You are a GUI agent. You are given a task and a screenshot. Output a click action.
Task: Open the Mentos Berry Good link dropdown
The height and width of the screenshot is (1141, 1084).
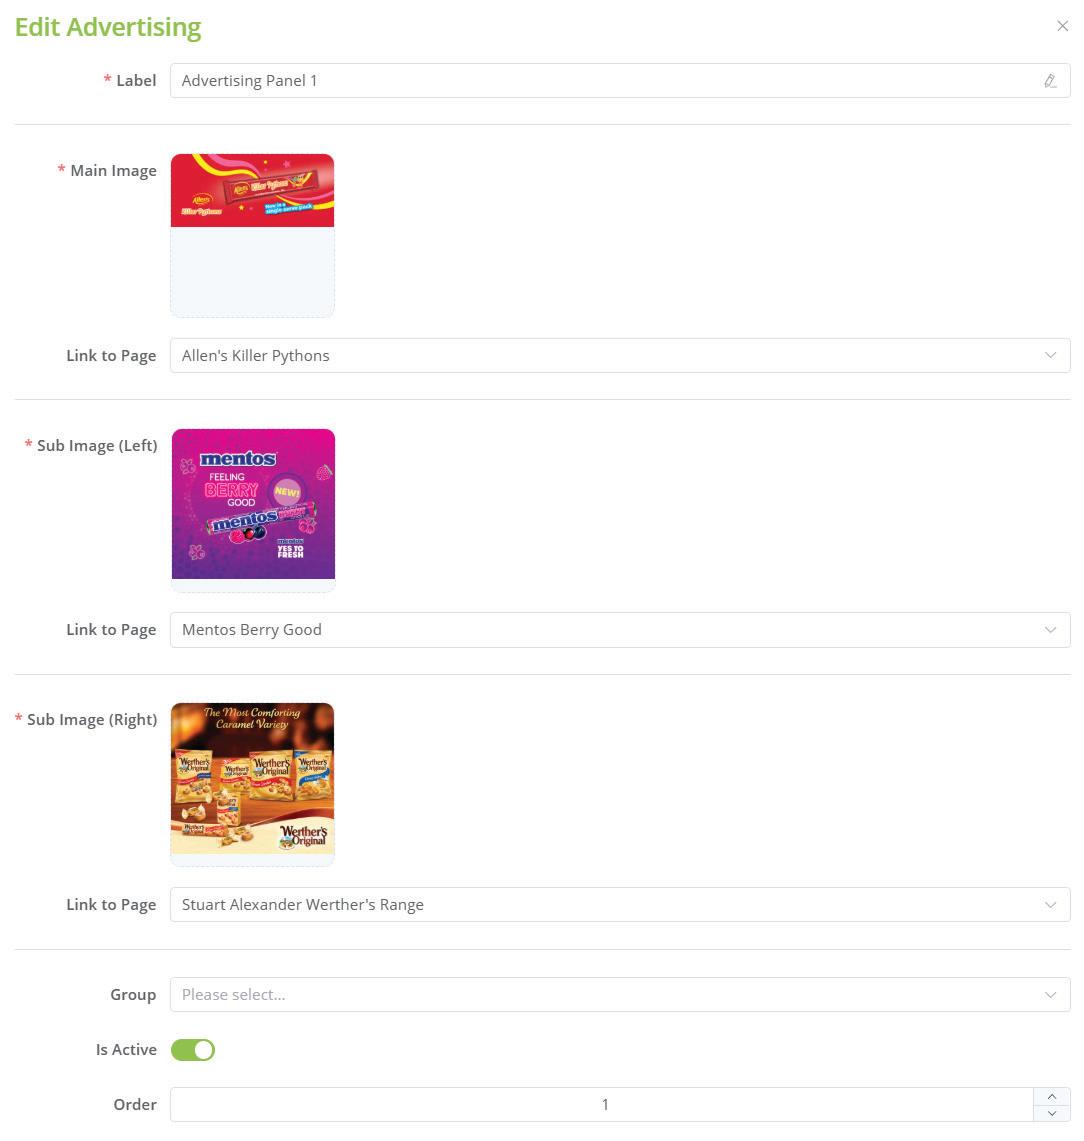pos(620,629)
